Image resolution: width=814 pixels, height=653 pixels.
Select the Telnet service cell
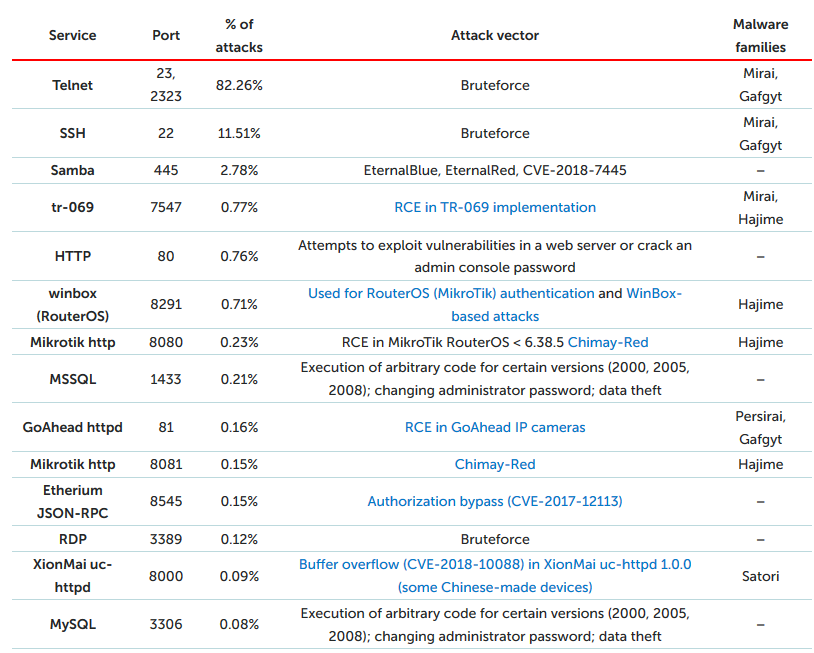pos(73,85)
